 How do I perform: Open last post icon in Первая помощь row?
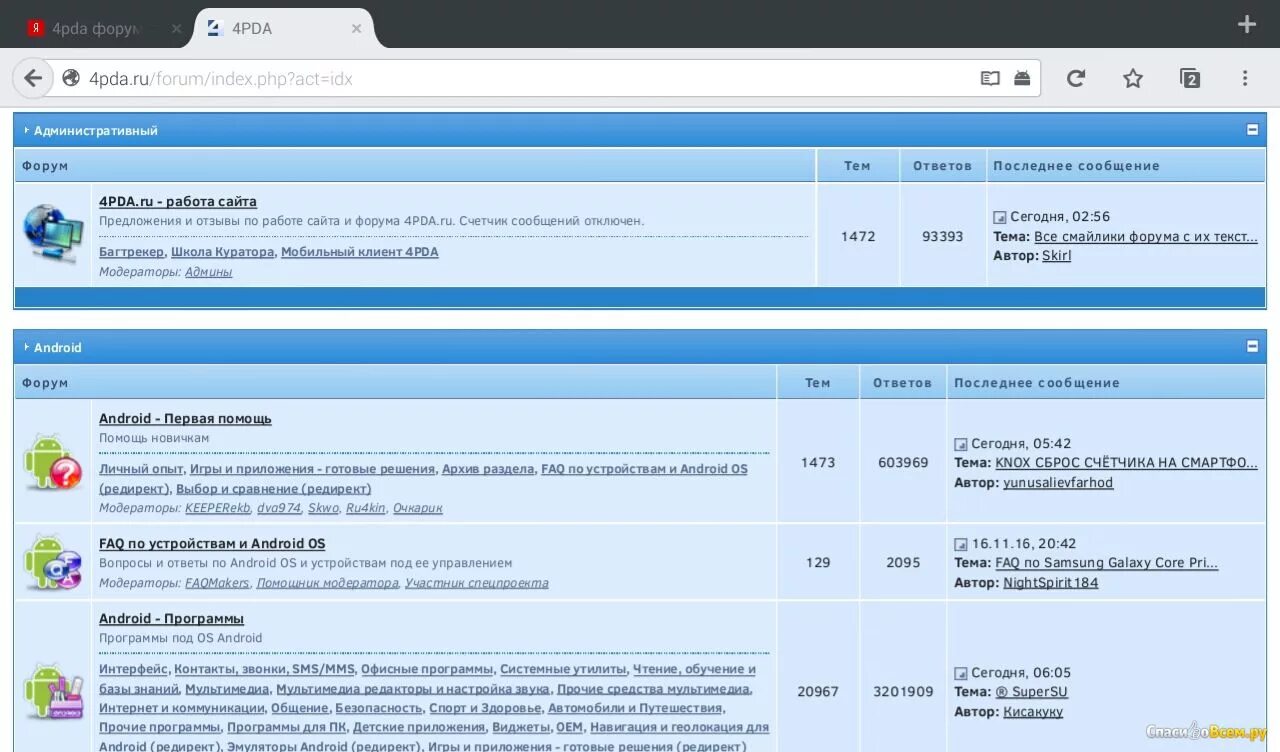[x=960, y=444]
